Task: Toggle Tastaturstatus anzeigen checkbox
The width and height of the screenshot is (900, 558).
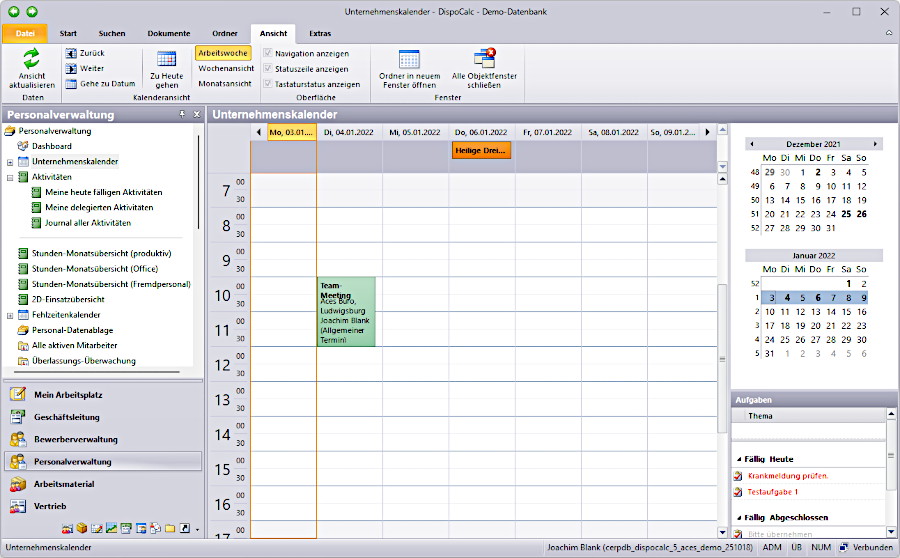Action: point(267,84)
